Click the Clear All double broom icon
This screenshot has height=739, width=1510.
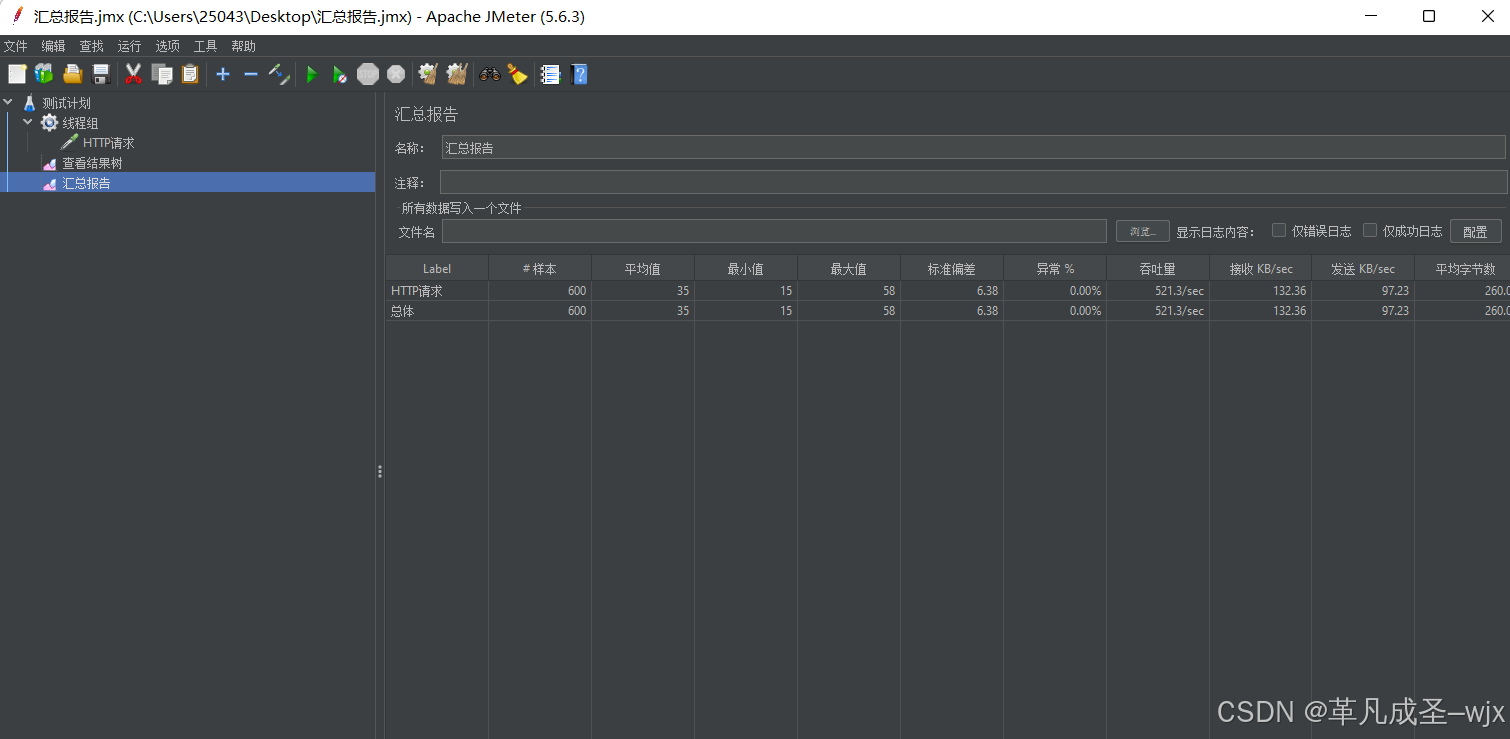click(x=457, y=74)
